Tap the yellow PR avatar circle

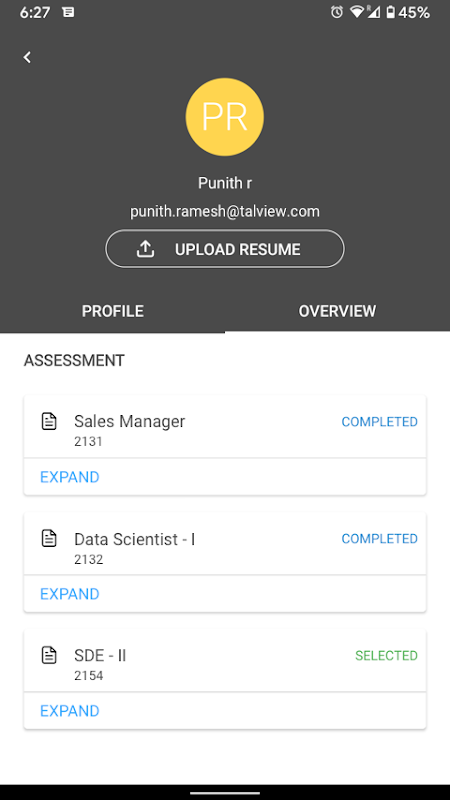point(224,117)
